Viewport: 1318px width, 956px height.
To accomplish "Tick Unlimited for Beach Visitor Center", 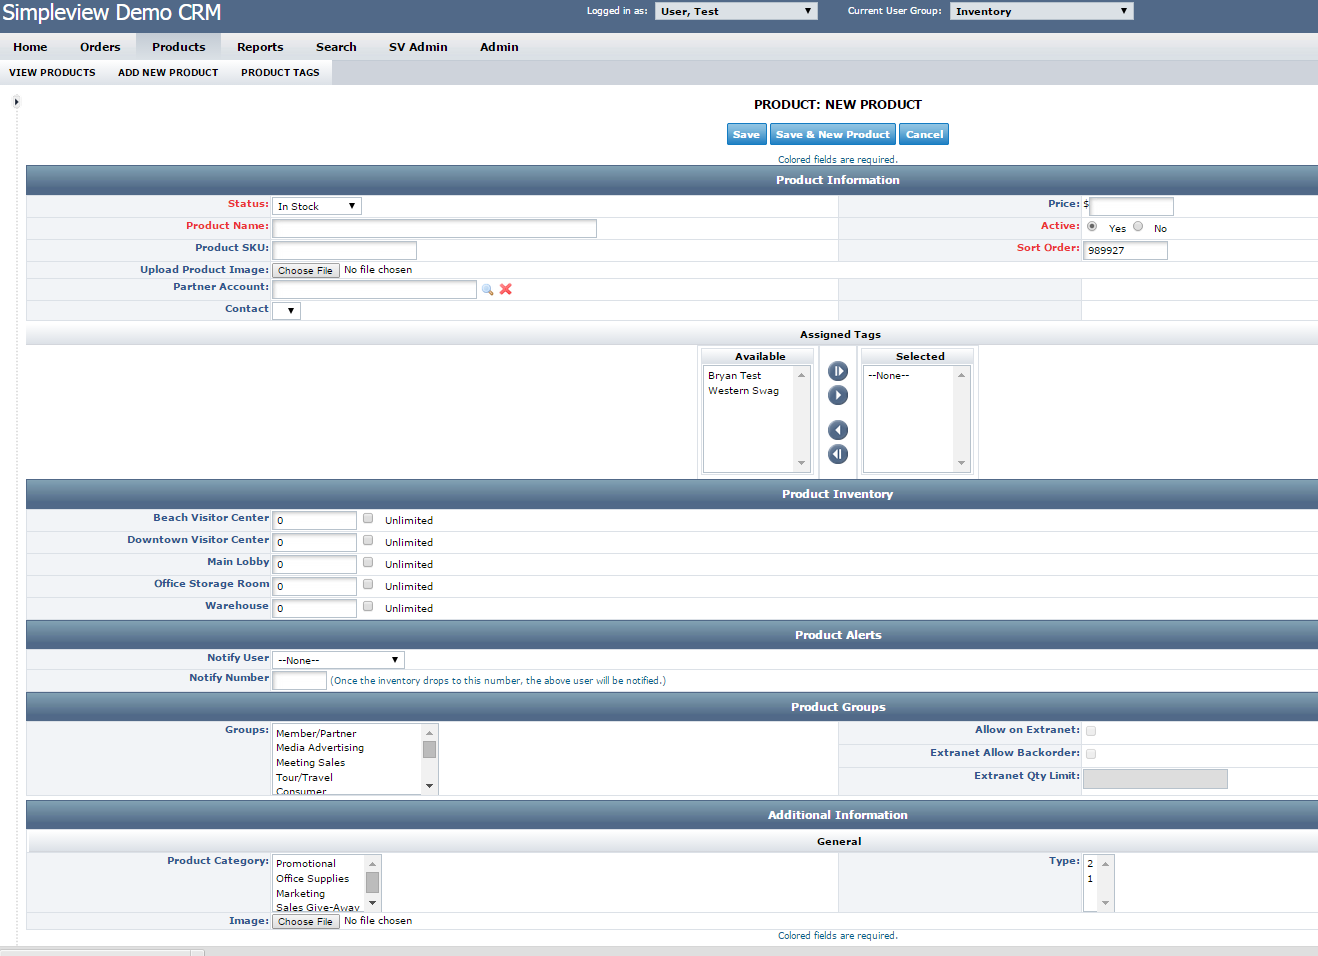I will [x=368, y=518].
